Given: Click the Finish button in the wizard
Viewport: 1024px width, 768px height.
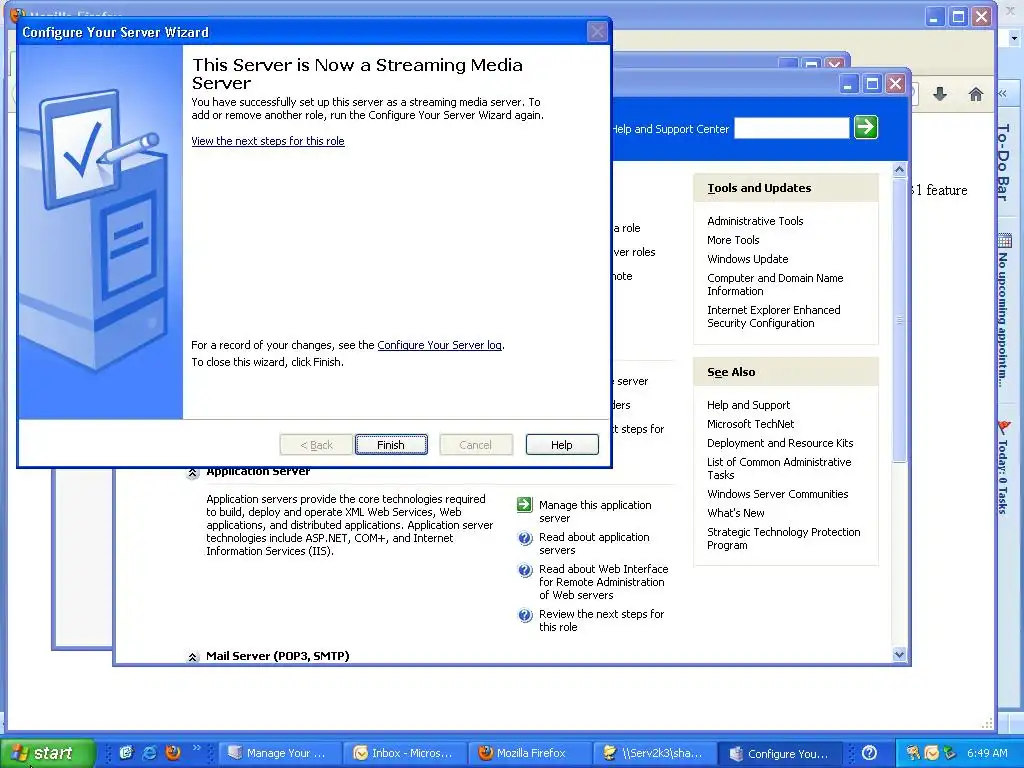Looking at the screenshot, I should click(391, 445).
